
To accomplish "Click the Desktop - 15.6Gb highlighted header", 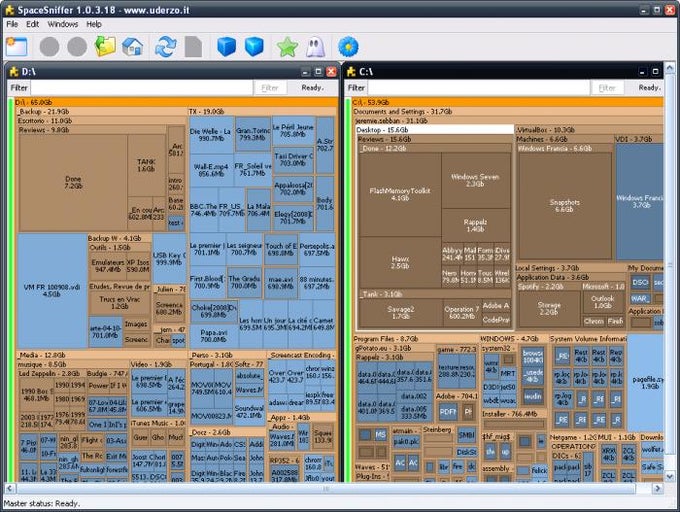I will [x=435, y=130].
